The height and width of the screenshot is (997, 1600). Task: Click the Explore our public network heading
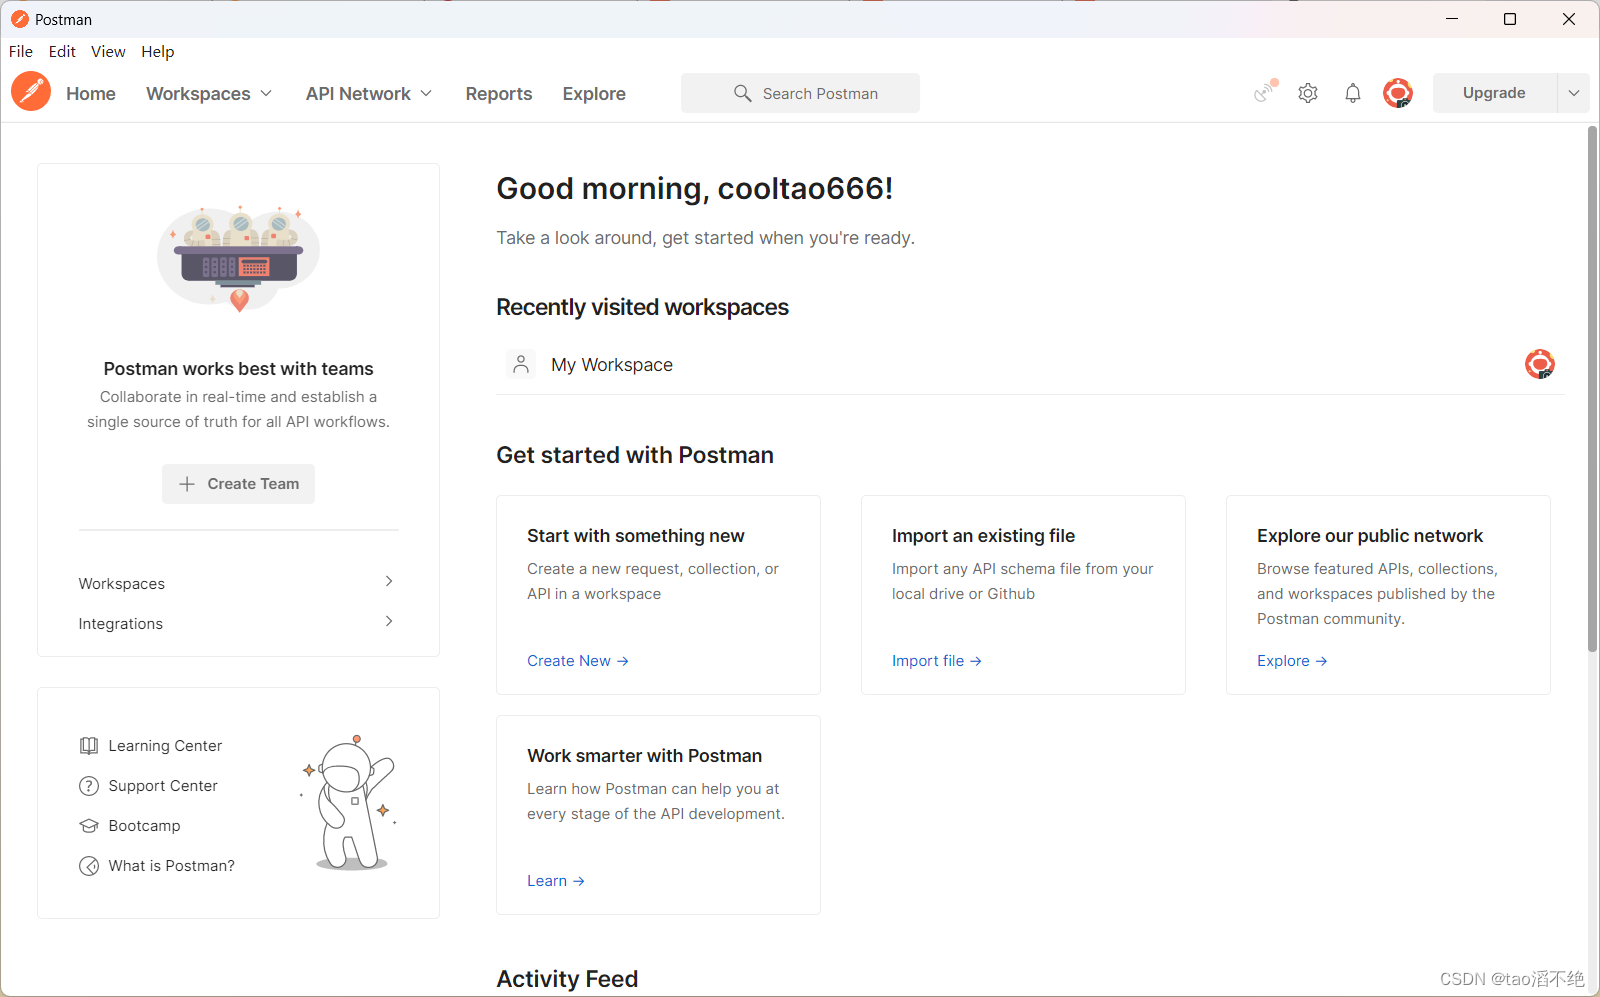(x=1370, y=536)
